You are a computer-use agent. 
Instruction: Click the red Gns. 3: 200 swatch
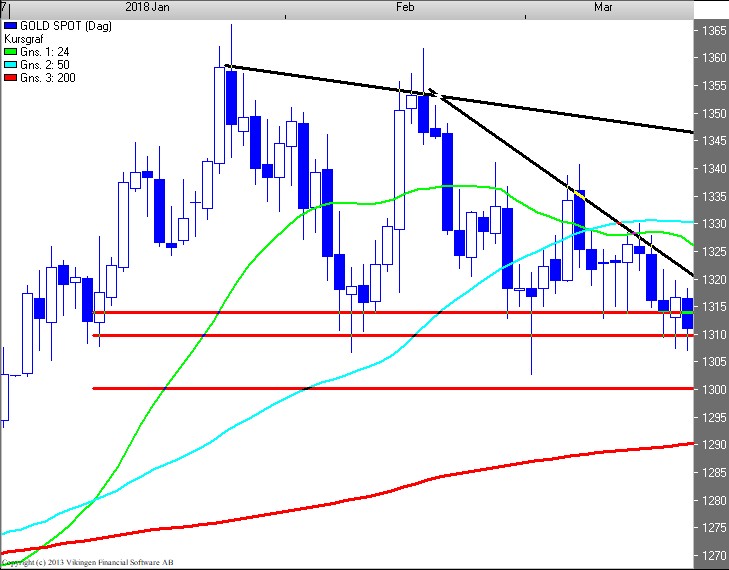click(x=10, y=78)
